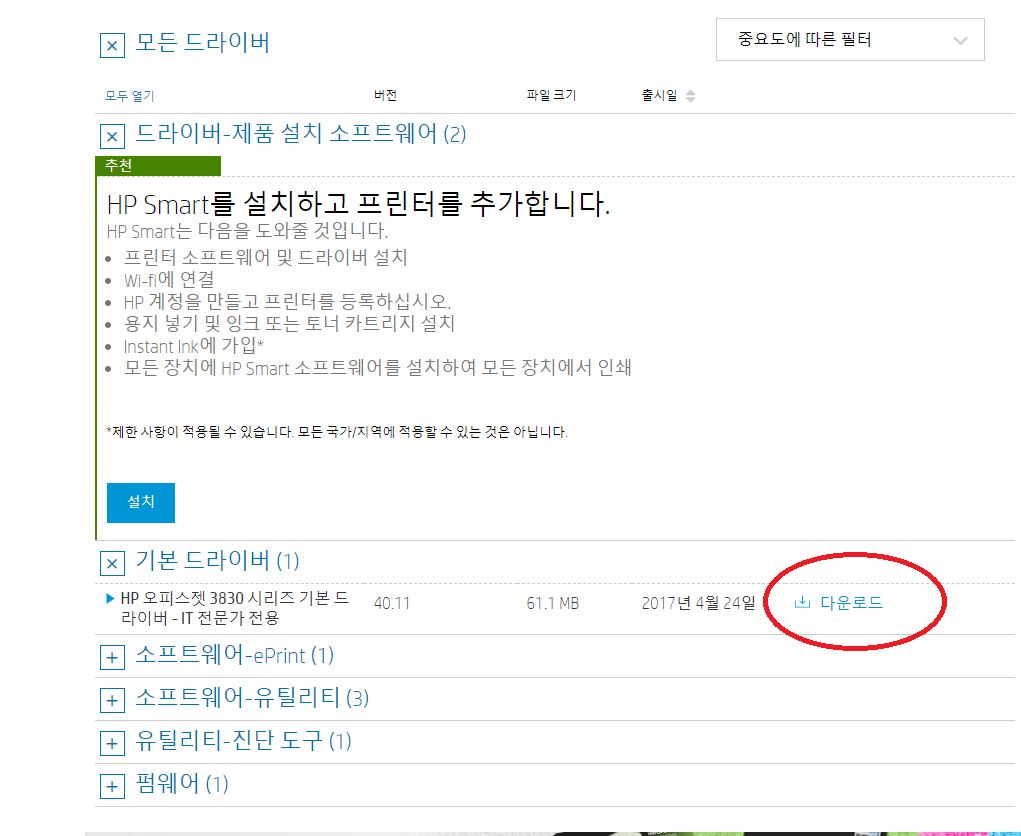The height and width of the screenshot is (836, 1021).
Task: Click file size 61.1 MB
Action: [x=553, y=604]
